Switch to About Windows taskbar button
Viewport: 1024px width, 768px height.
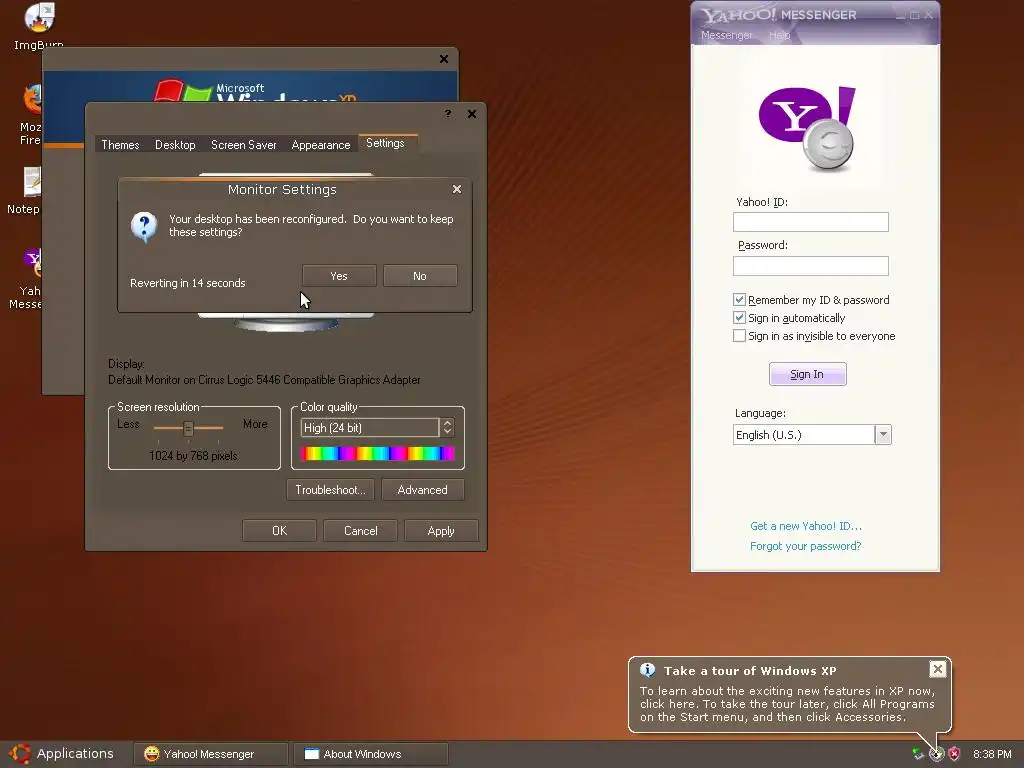[371, 754]
